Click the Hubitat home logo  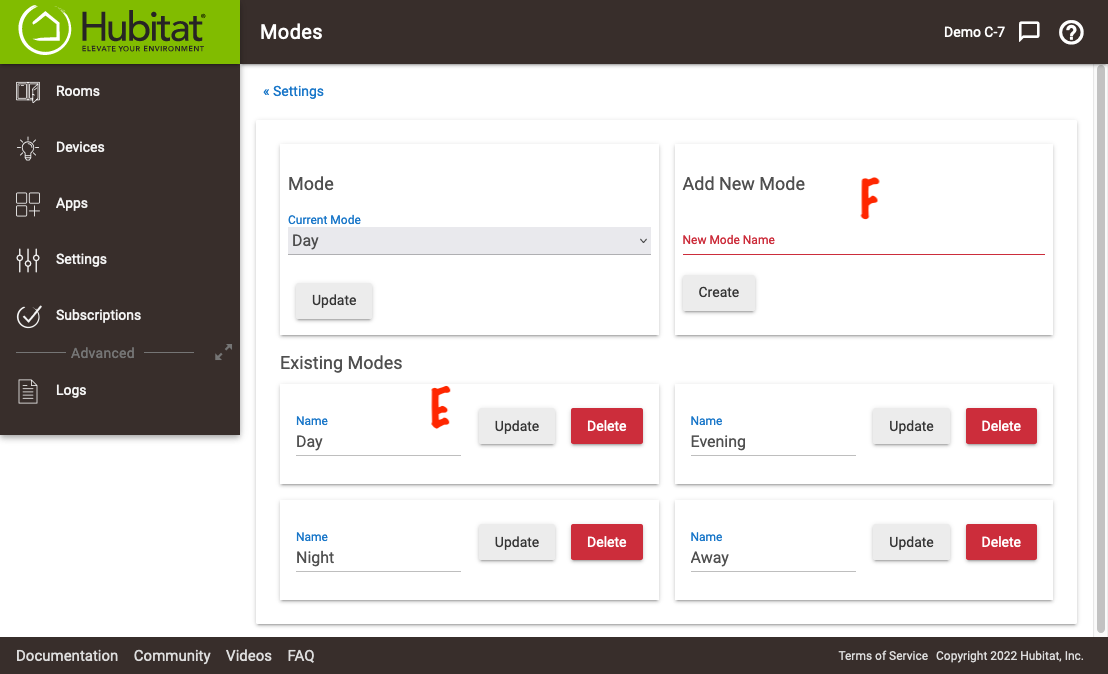point(112,31)
